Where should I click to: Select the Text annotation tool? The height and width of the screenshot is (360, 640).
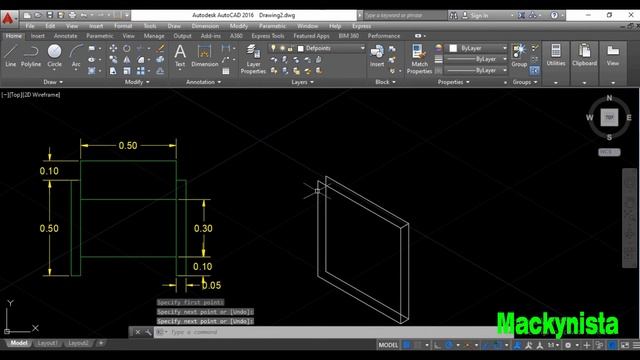pyautogui.click(x=180, y=56)
